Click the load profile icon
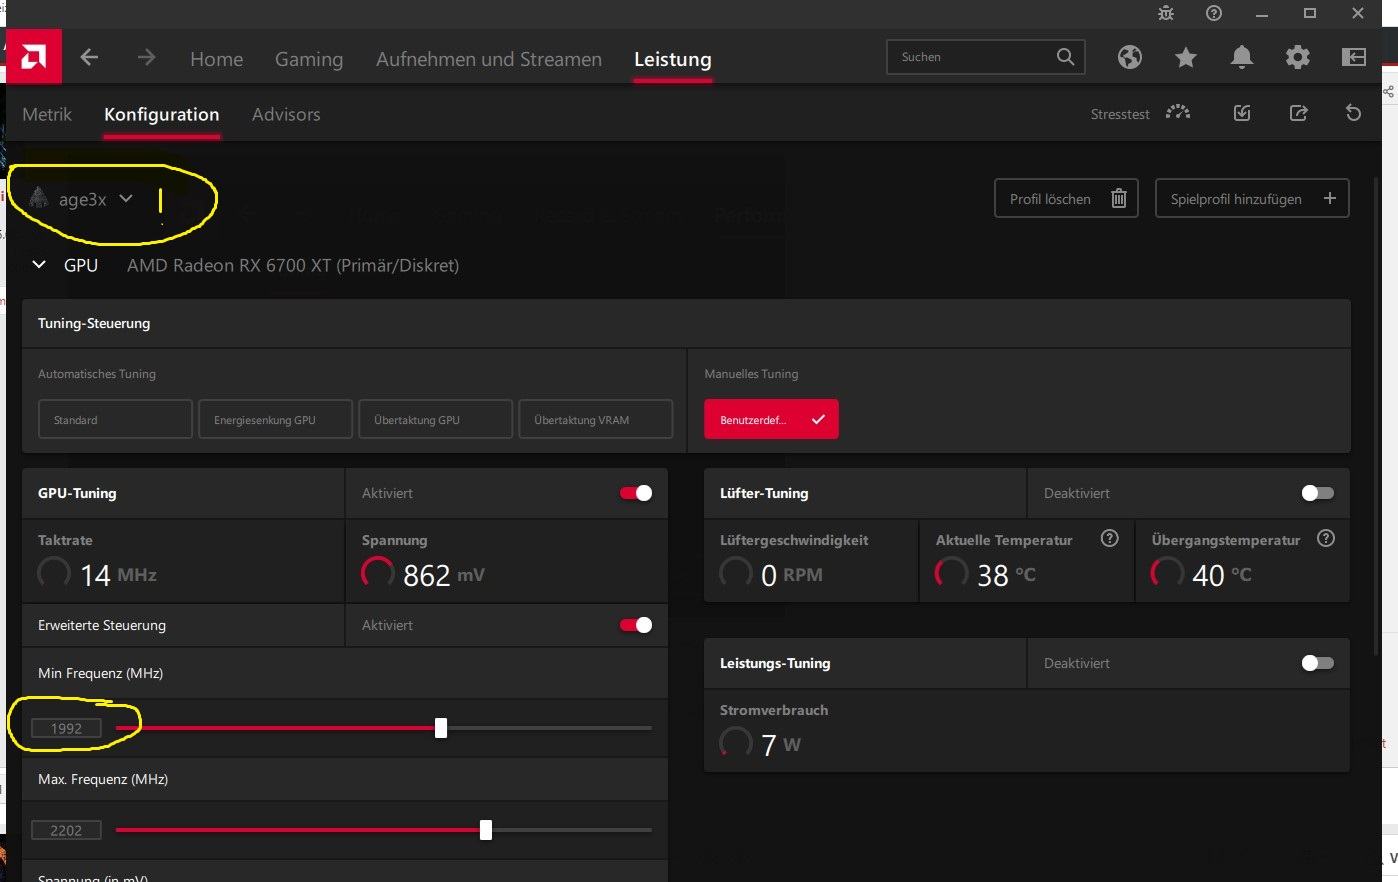Image resolution: width=1398 pixels, height=882 pixels. pos(1242,113)
